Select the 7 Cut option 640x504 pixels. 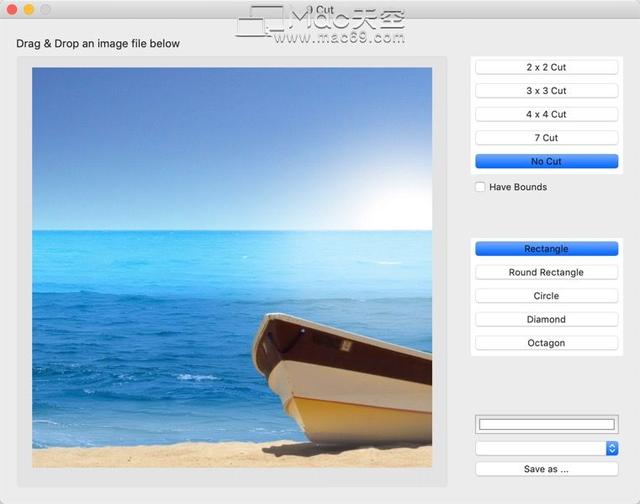click(x=546, y=138)
